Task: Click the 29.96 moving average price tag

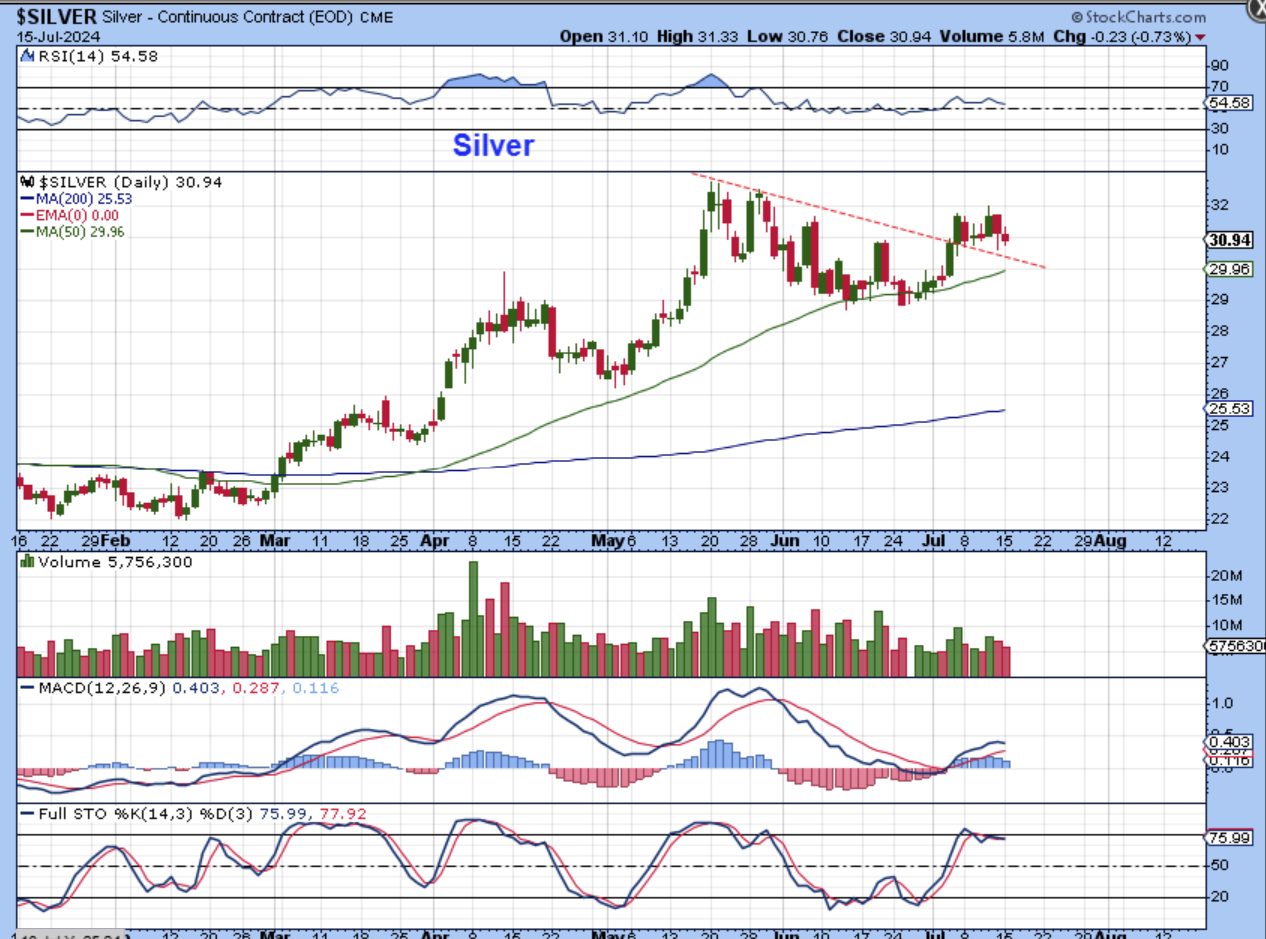Action: pyautogui.click(x=1231, y=269)
